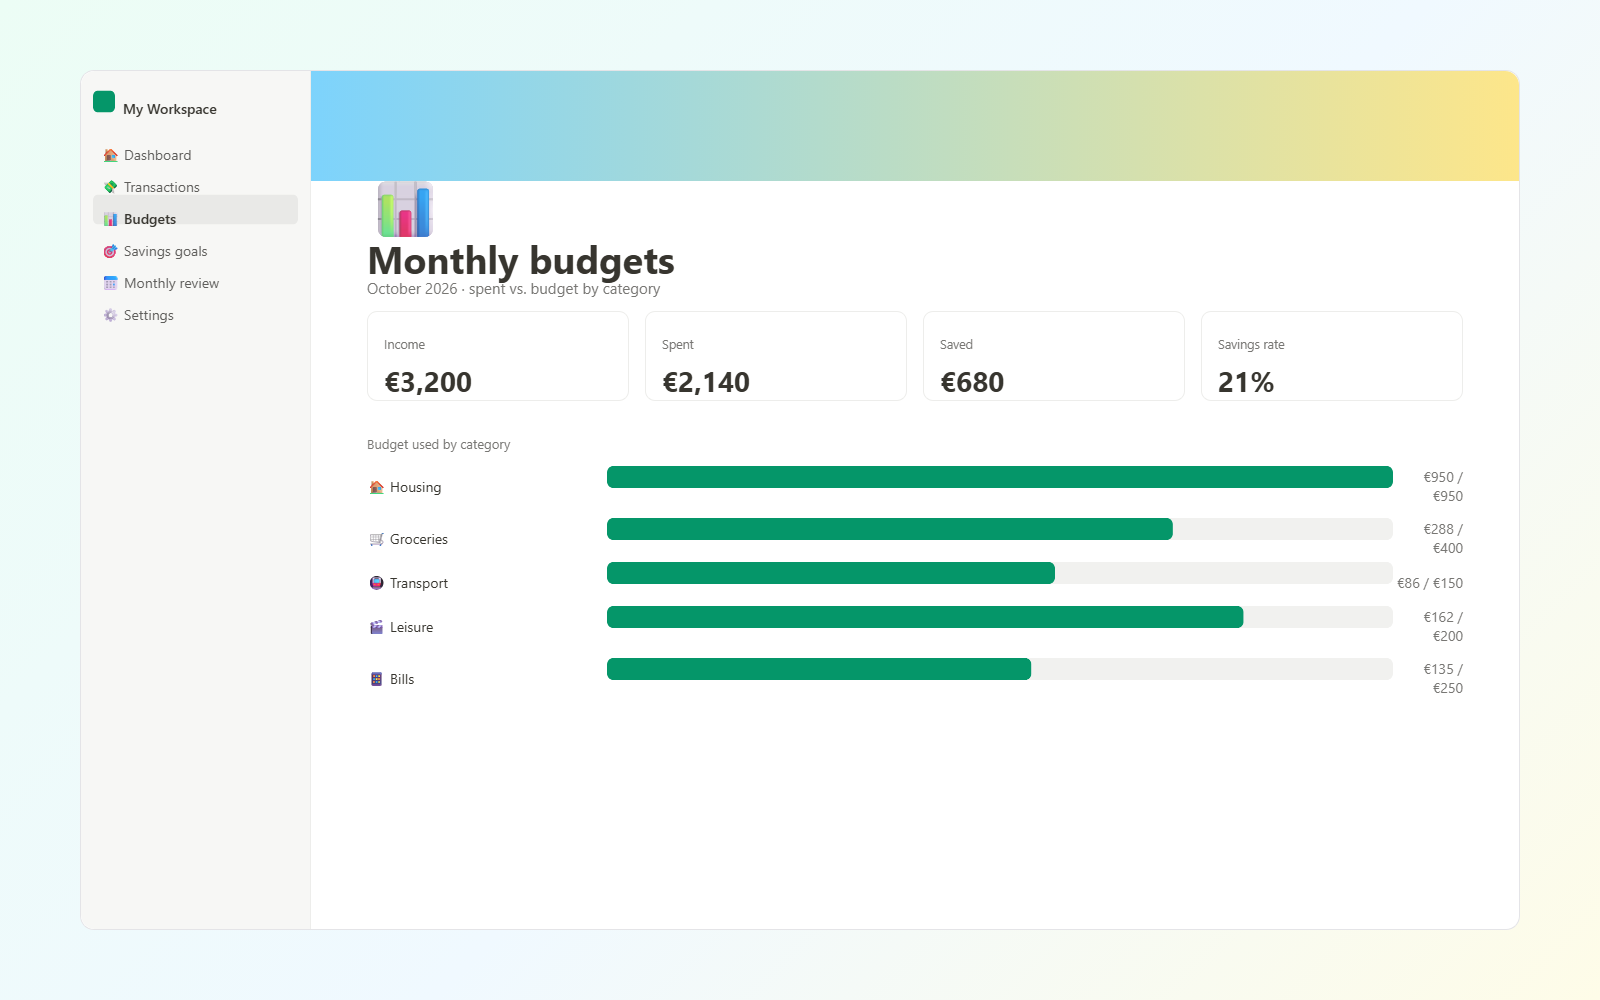Click the Savings rate 21% card
Image resolution: width=1600 pixels, height=1000 pixels.
(x=1332, y=356)
